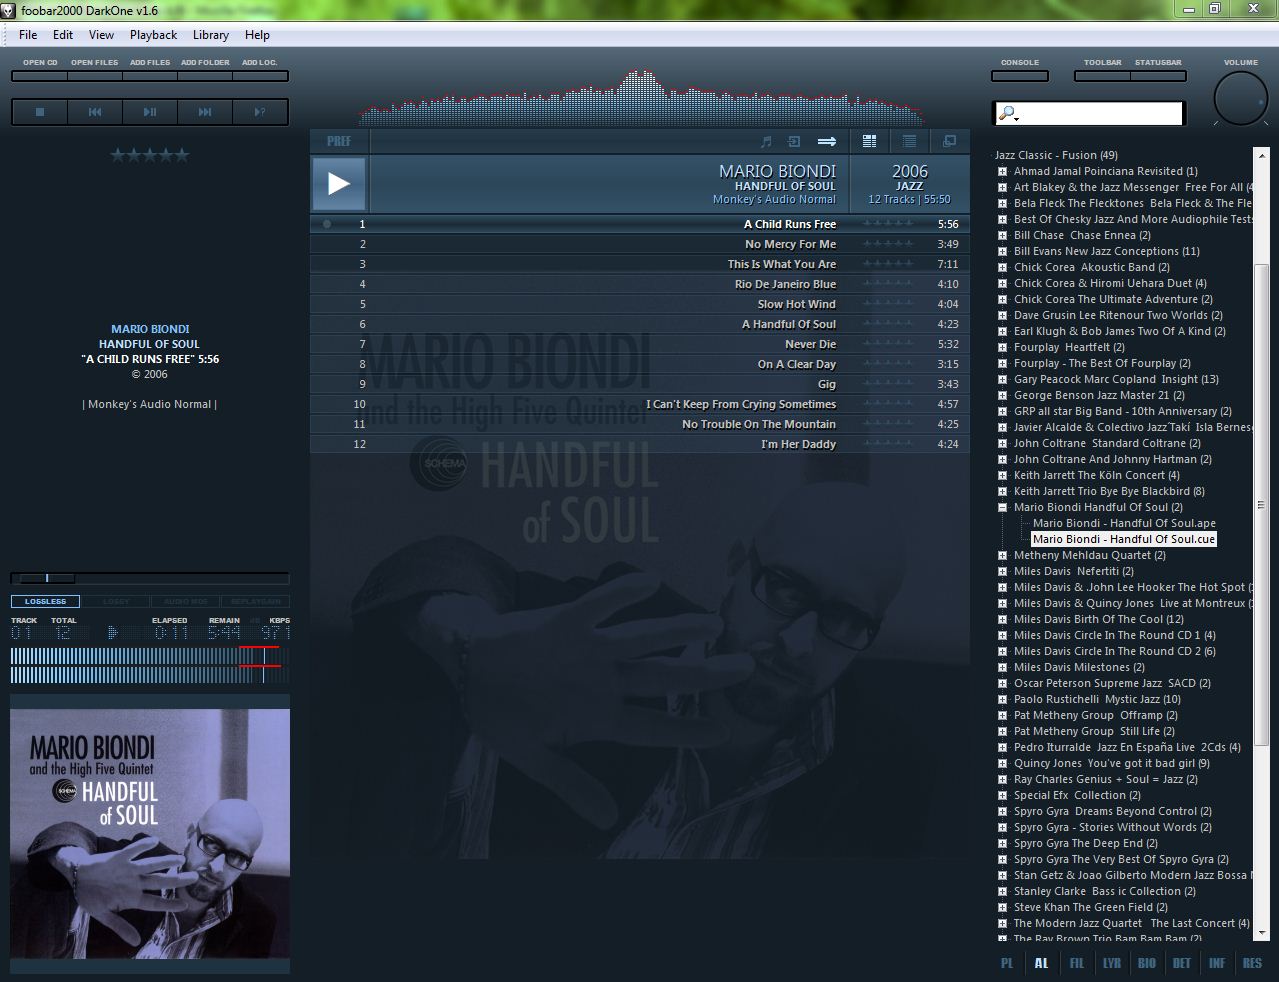The width and height of the screenshot is (1279, 982).
Task: Open the File menu
Action: pos(28,35)
